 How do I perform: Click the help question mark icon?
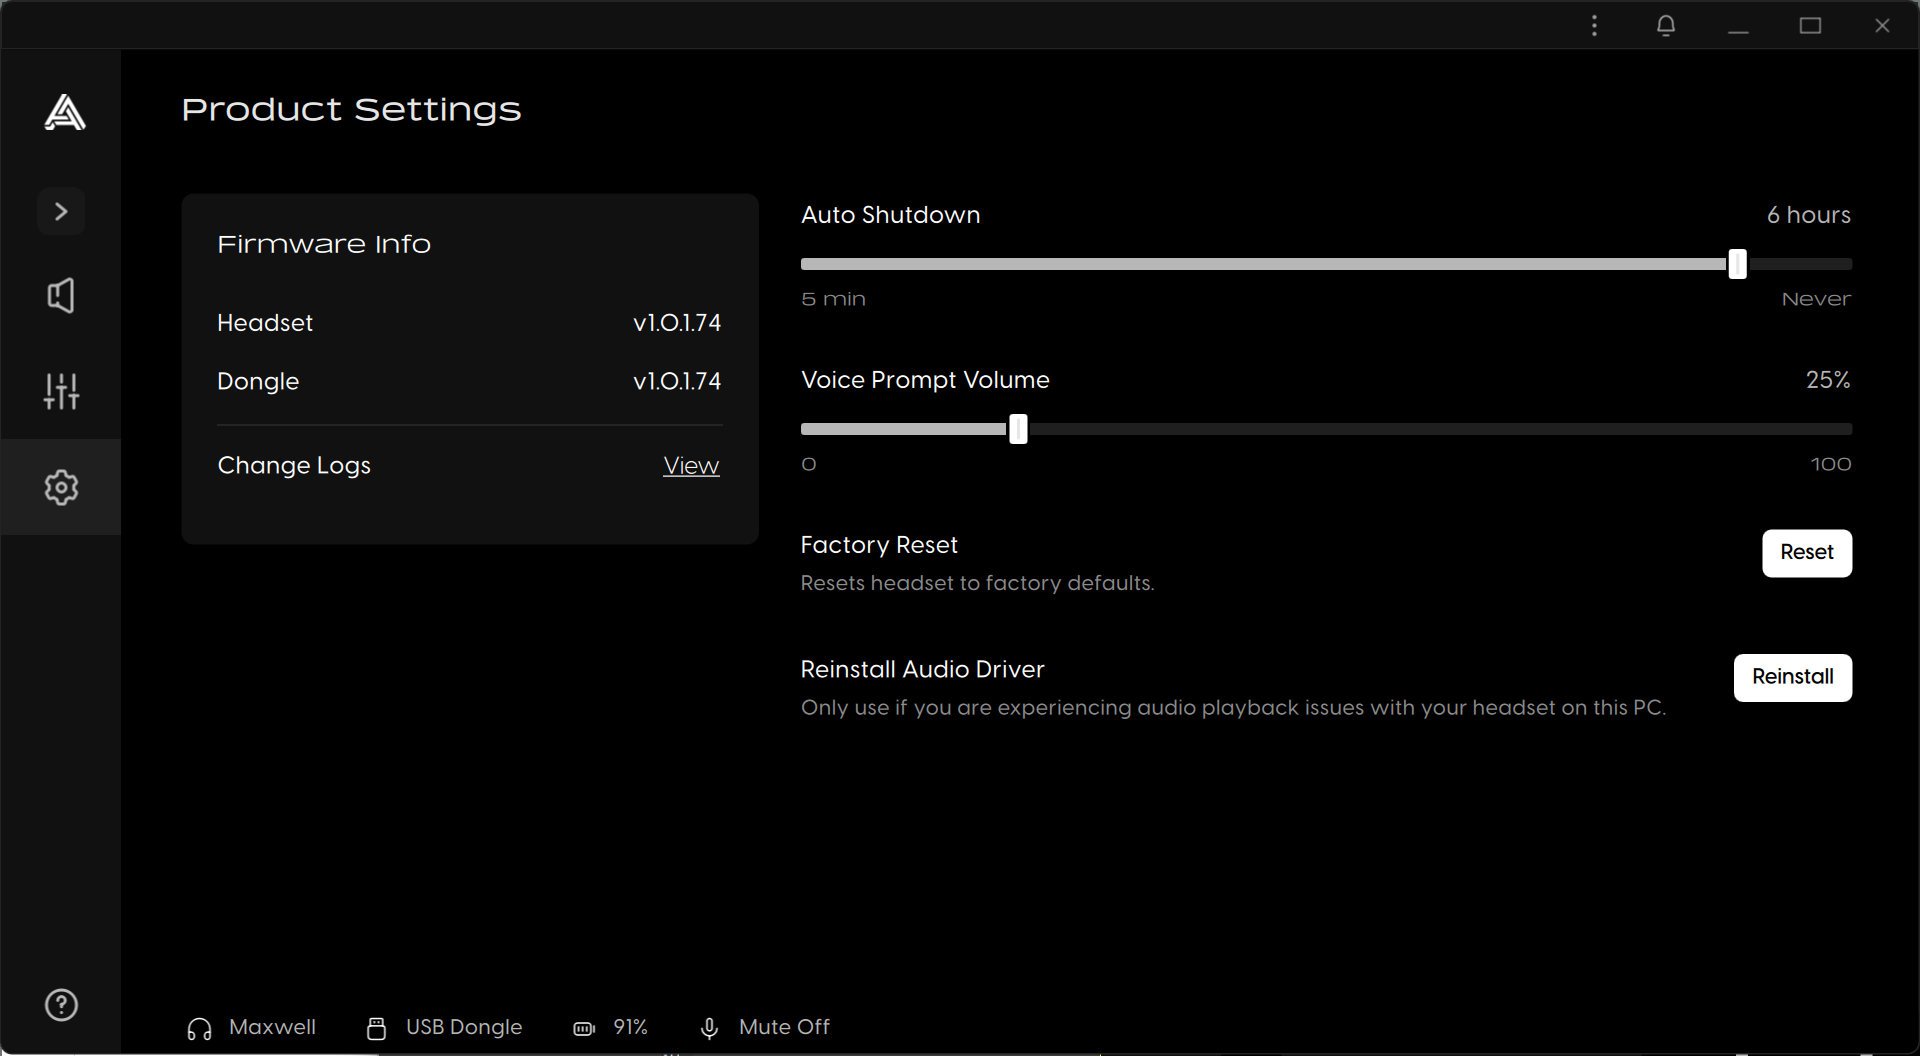[x=60, y=1005]
